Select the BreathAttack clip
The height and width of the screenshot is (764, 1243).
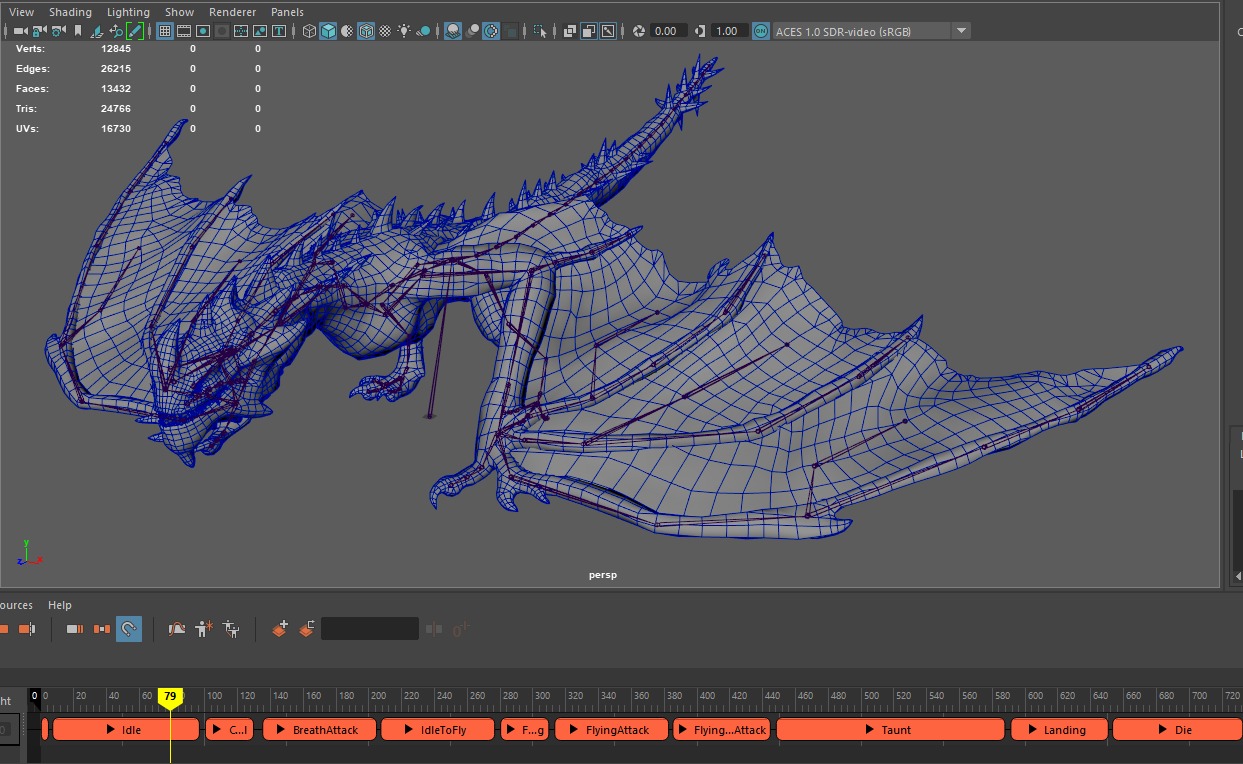318,730
